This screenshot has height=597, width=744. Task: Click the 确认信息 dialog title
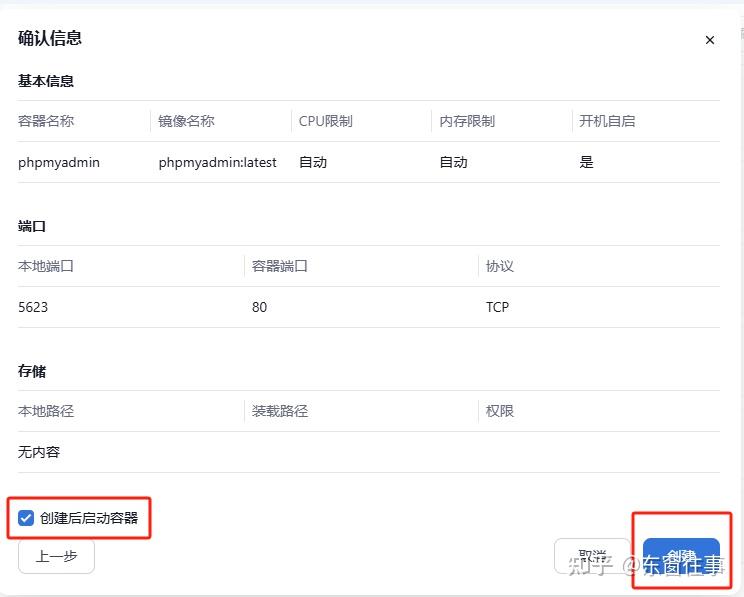pyautogui.click(x=50, y=38)
